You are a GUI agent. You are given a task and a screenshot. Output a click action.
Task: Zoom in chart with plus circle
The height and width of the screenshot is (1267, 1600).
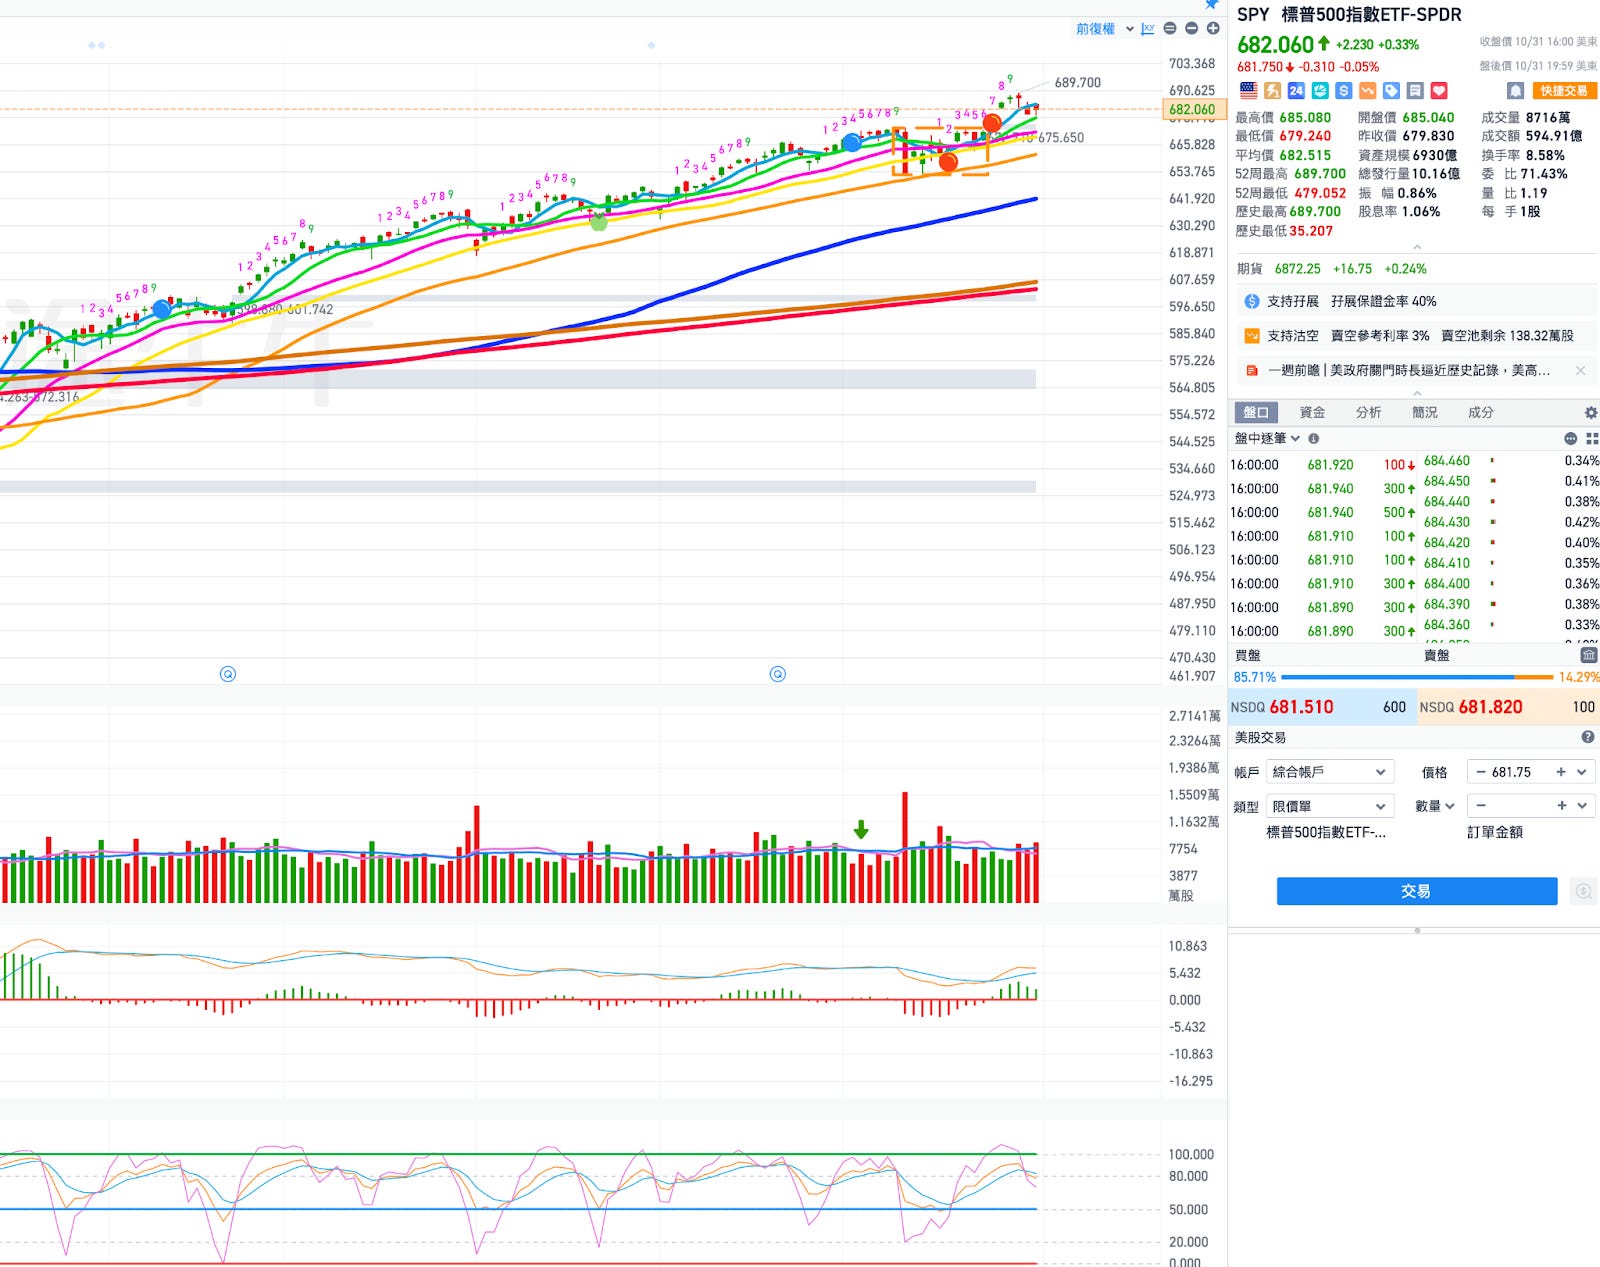coord(1213,29)
